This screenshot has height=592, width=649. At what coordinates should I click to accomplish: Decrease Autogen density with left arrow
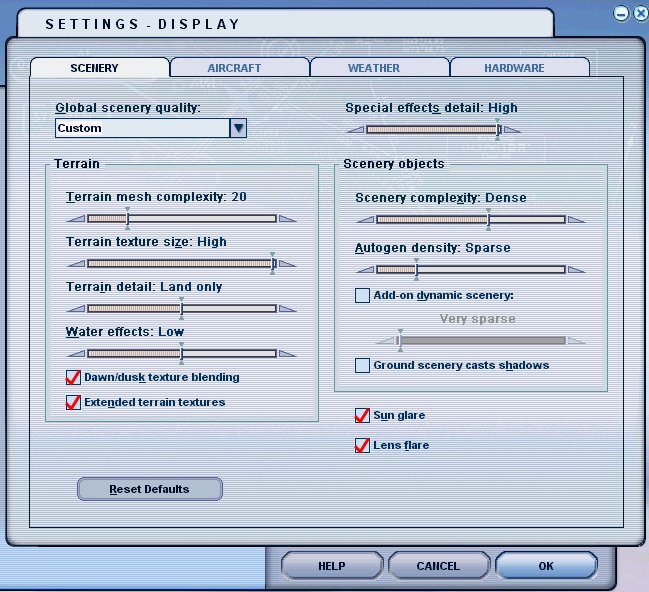[365, 270]
